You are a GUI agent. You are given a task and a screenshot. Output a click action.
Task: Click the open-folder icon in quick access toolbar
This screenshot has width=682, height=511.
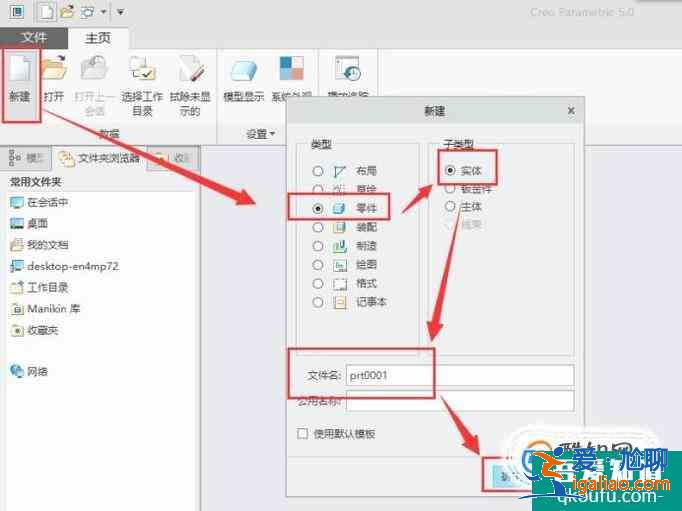pos(67,12)
